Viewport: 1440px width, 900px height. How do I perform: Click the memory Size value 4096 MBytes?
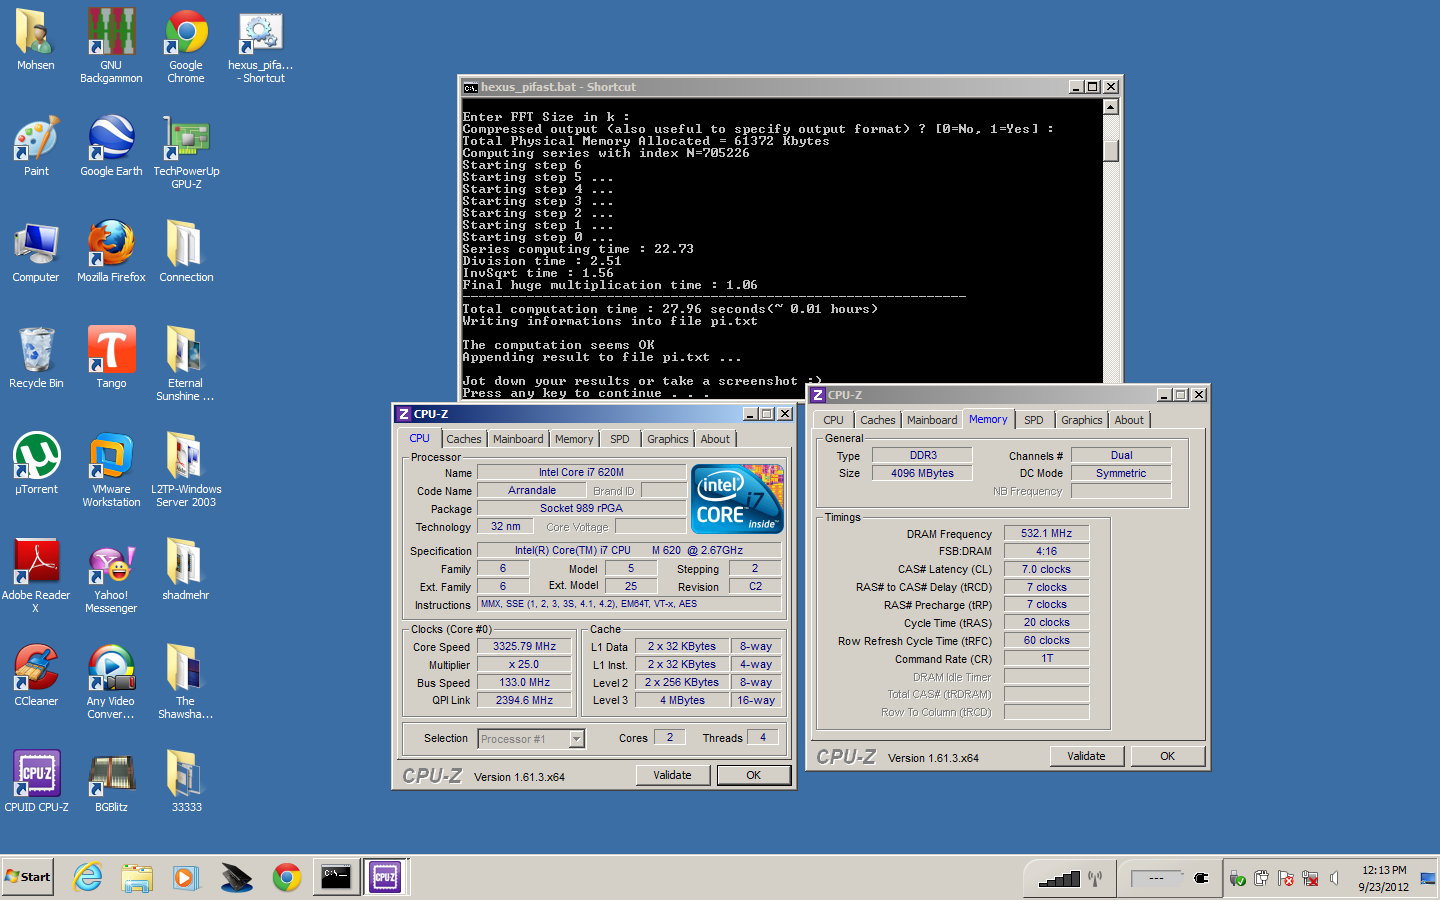pyautogui.click(x=922, y=474)
